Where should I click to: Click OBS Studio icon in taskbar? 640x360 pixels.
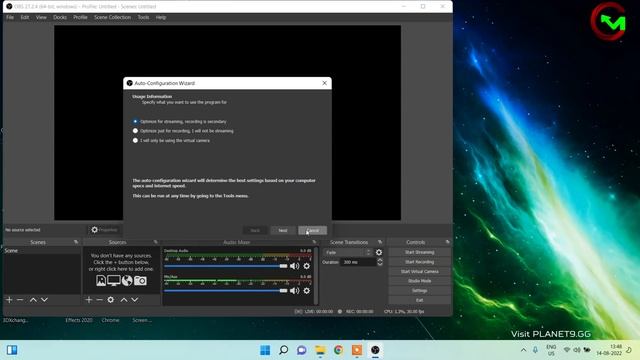(375, 350)
